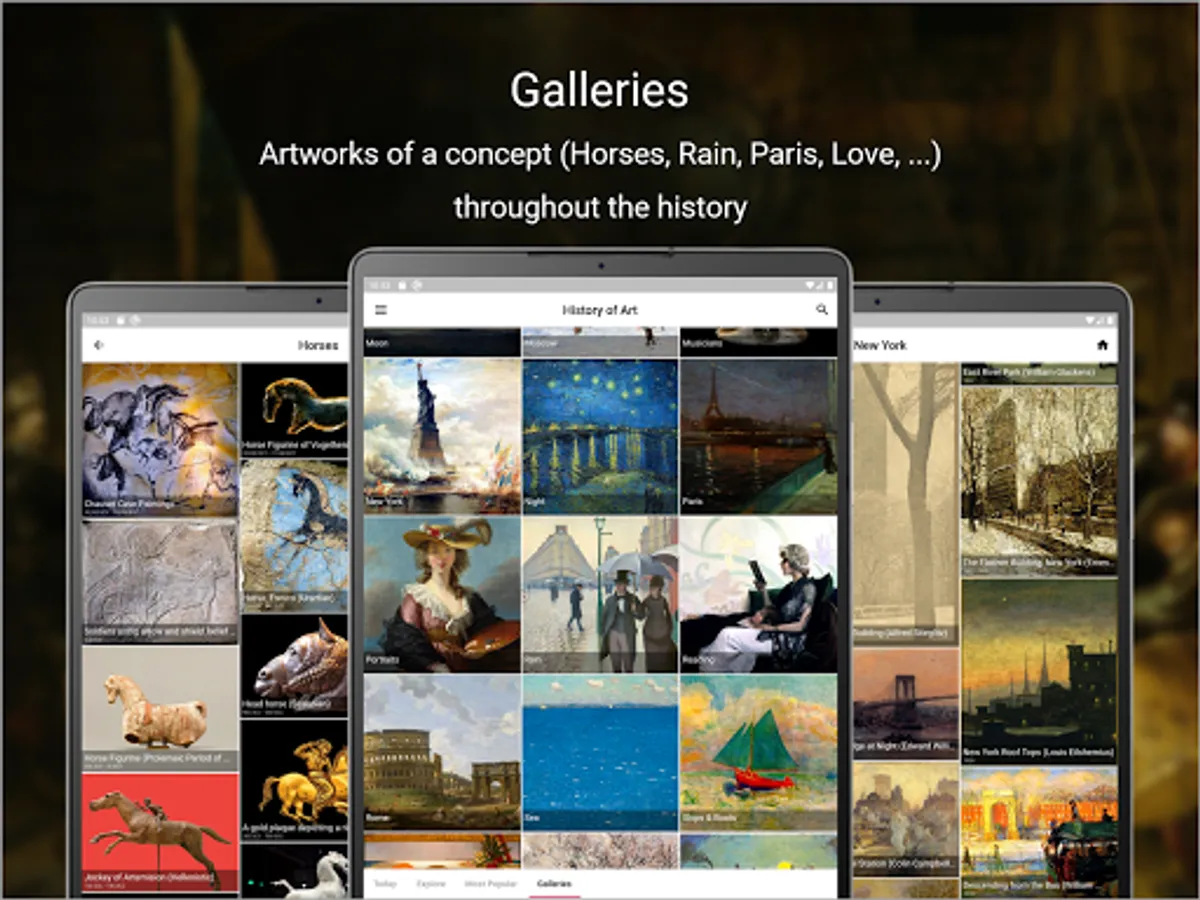This screenshot has height=900, width=1200.
Task: Click the Galleries heading text
Action: [600, 91]
